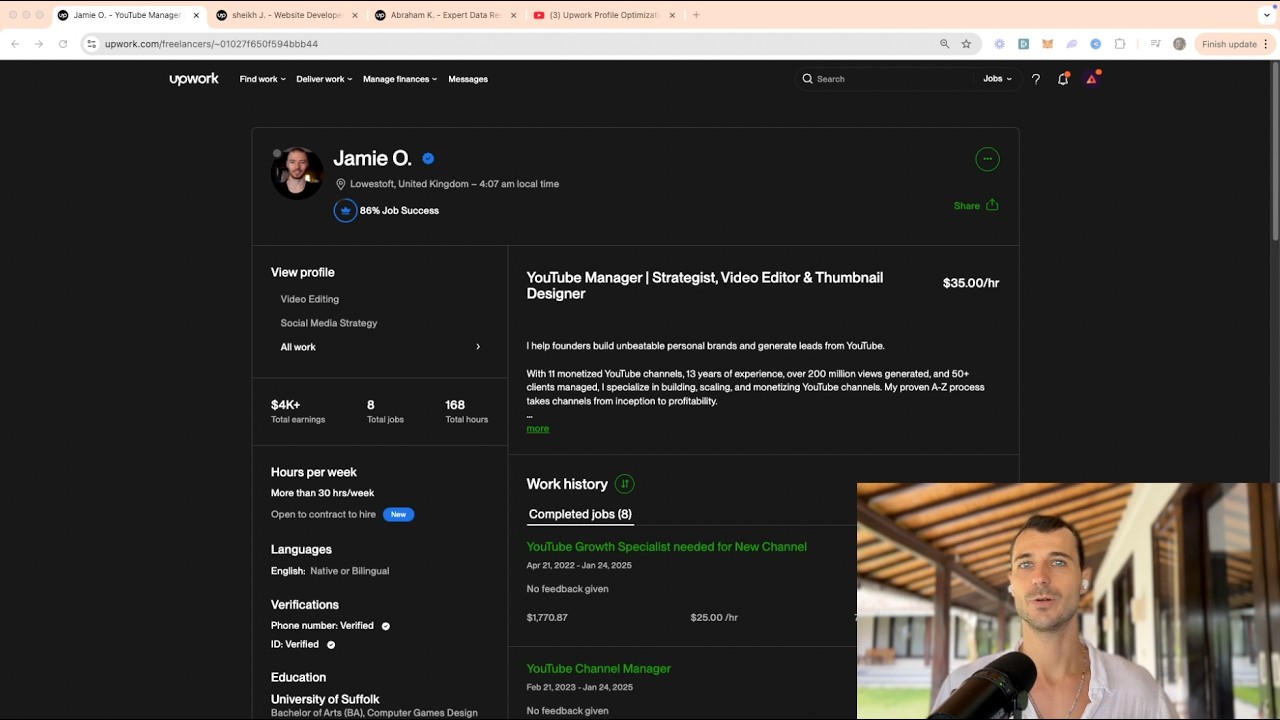
Task: Open the Chrome three-dots menu
Action: [1266, 44]
